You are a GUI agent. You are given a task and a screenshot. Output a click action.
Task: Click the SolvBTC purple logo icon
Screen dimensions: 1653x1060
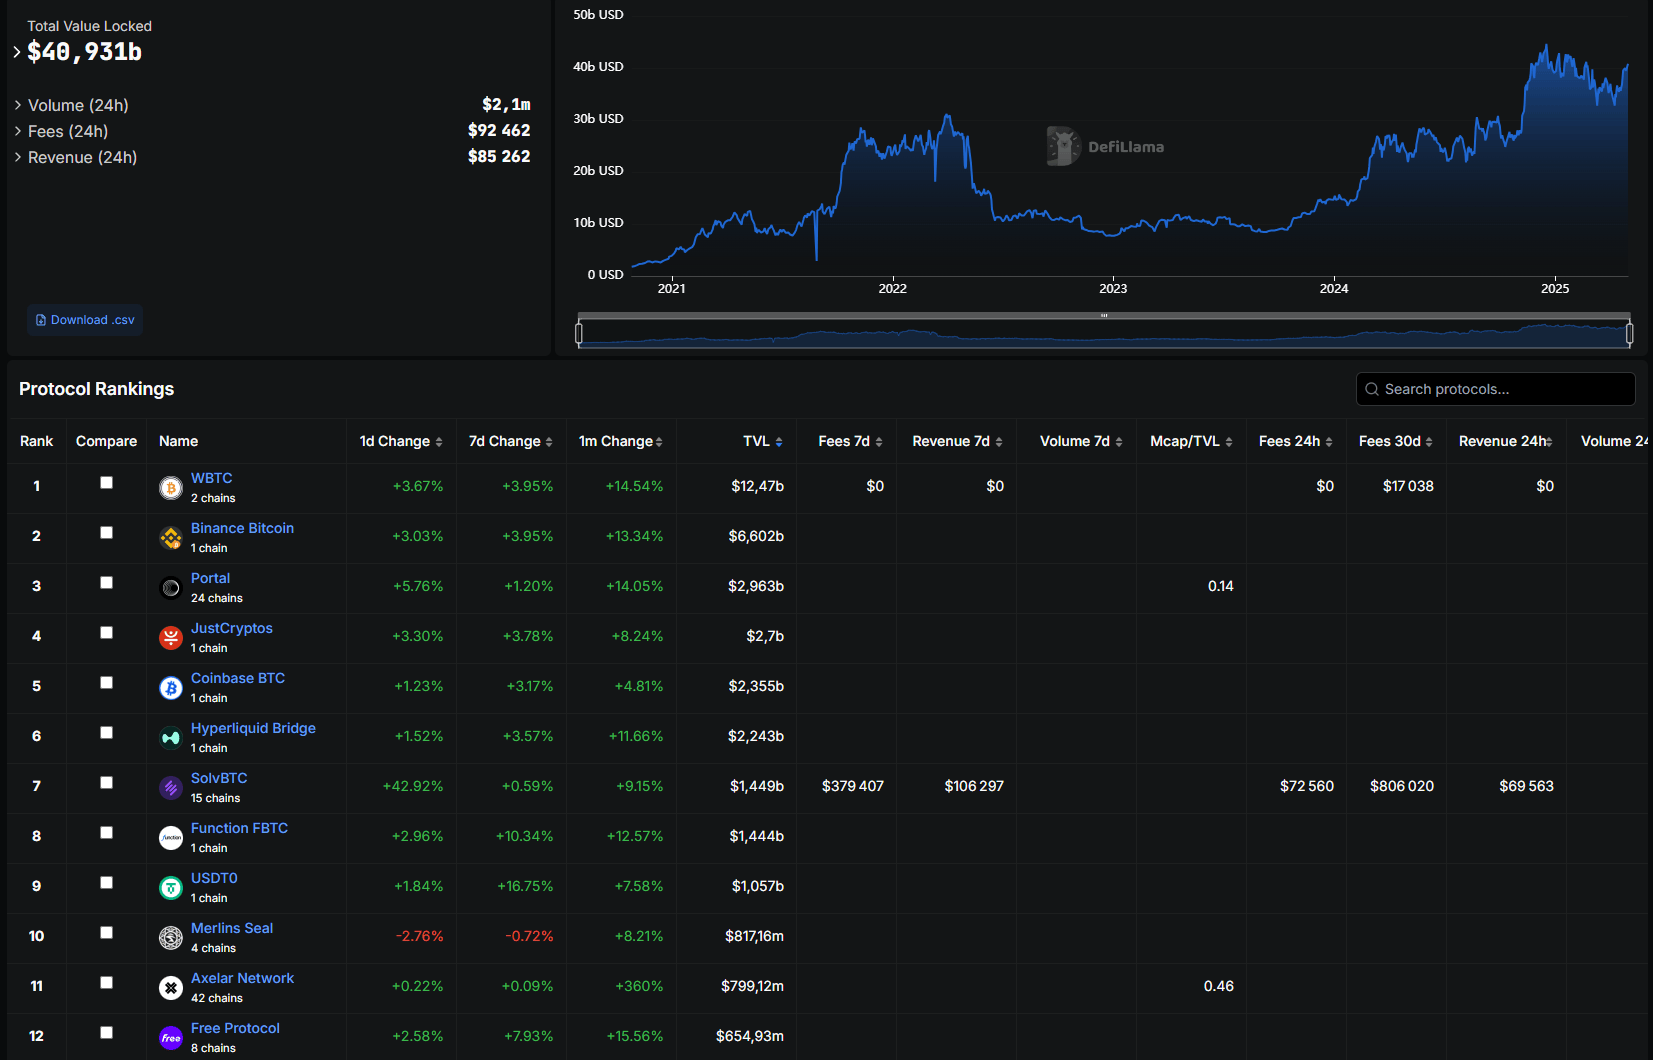pyautogui.click(x=171, y=788)
